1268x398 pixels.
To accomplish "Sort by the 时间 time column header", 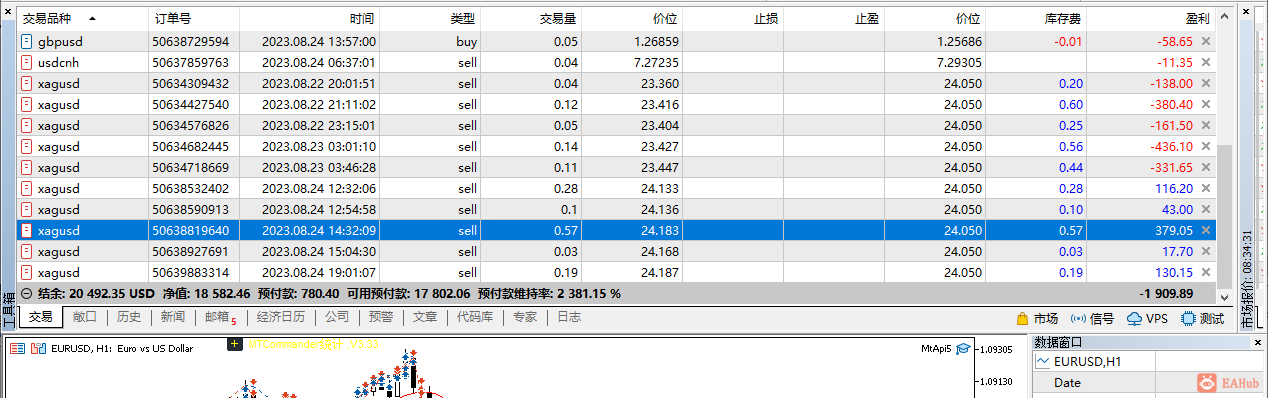I will pyautogui.click(x=310, y=18).
